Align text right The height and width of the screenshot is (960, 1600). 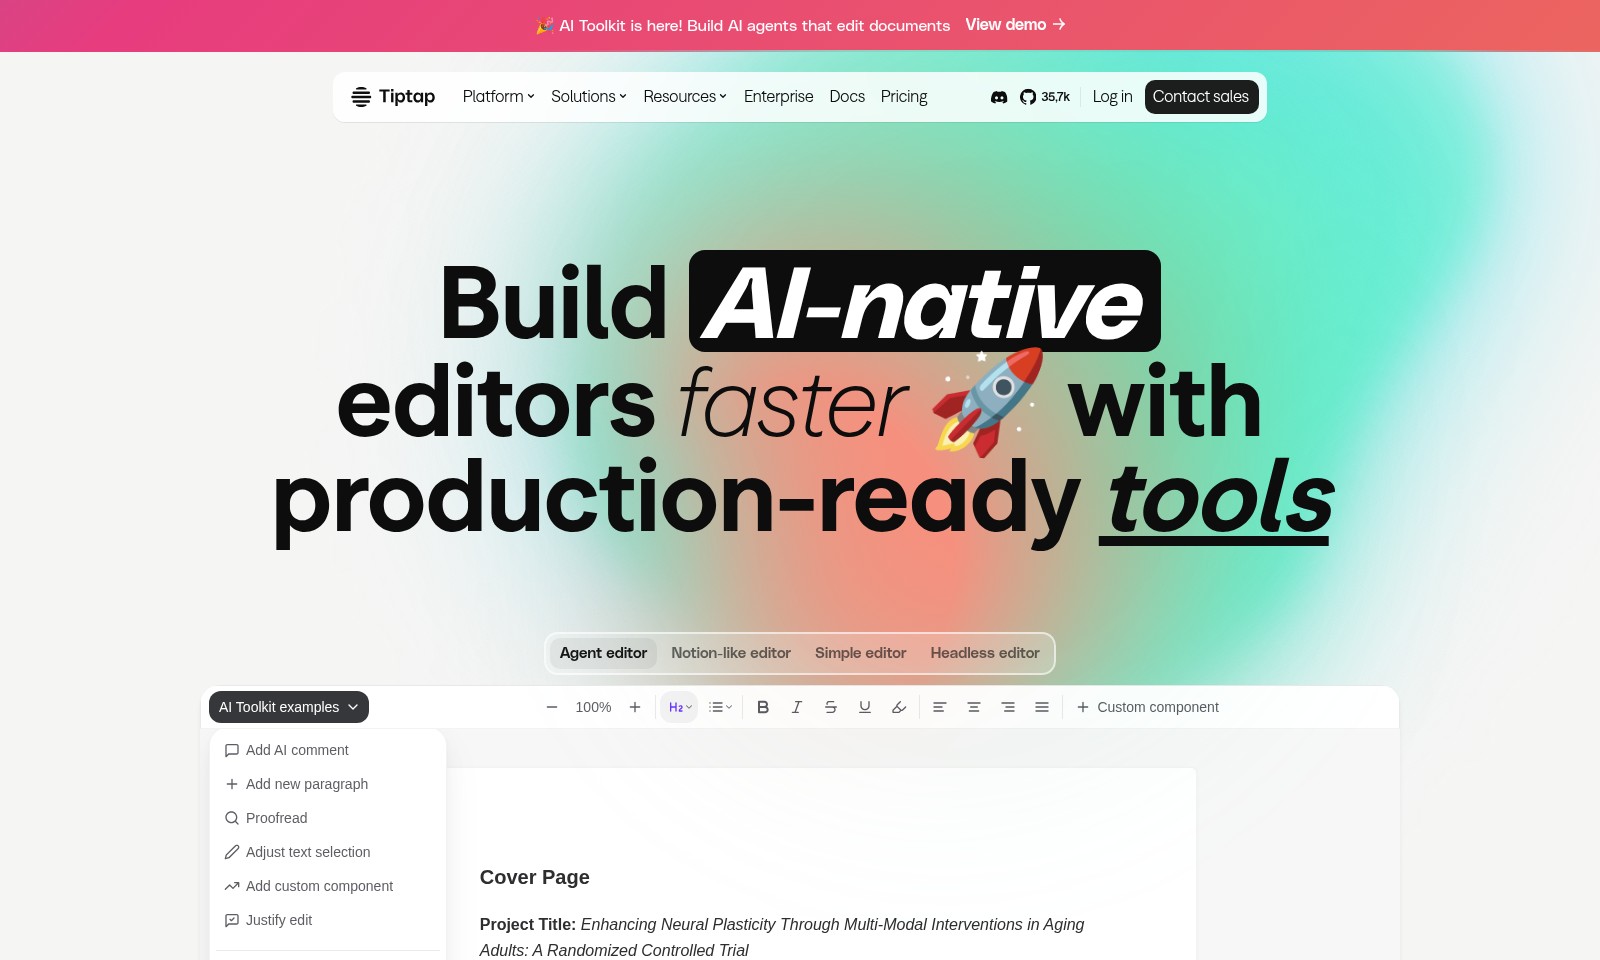point(1008,707)
